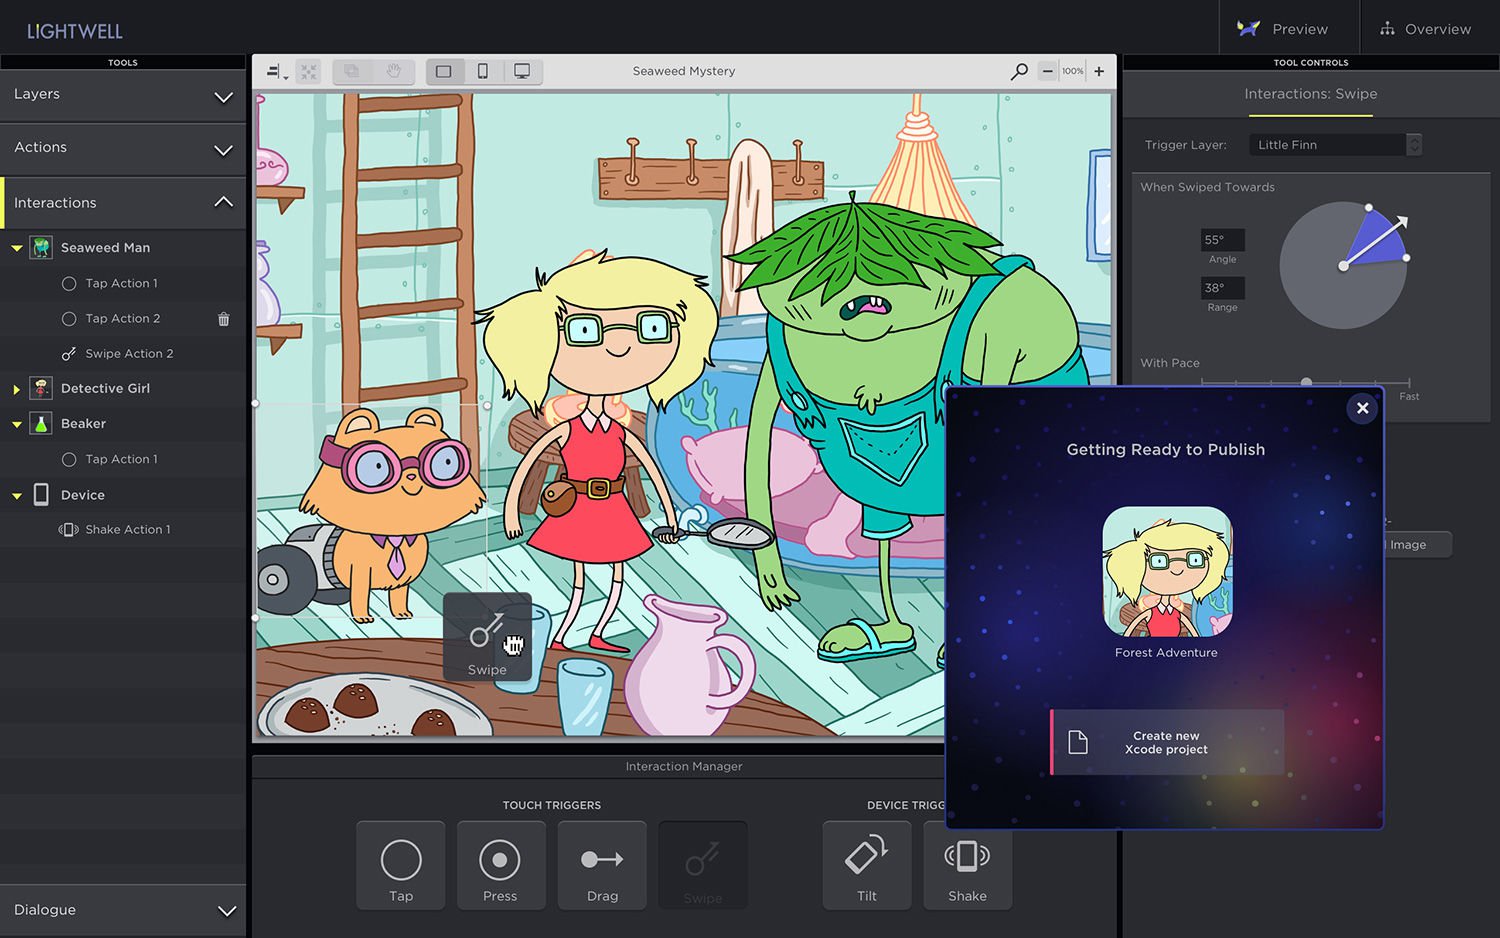Switch to phone device view

pyautogui.click(x=483, y=71)
